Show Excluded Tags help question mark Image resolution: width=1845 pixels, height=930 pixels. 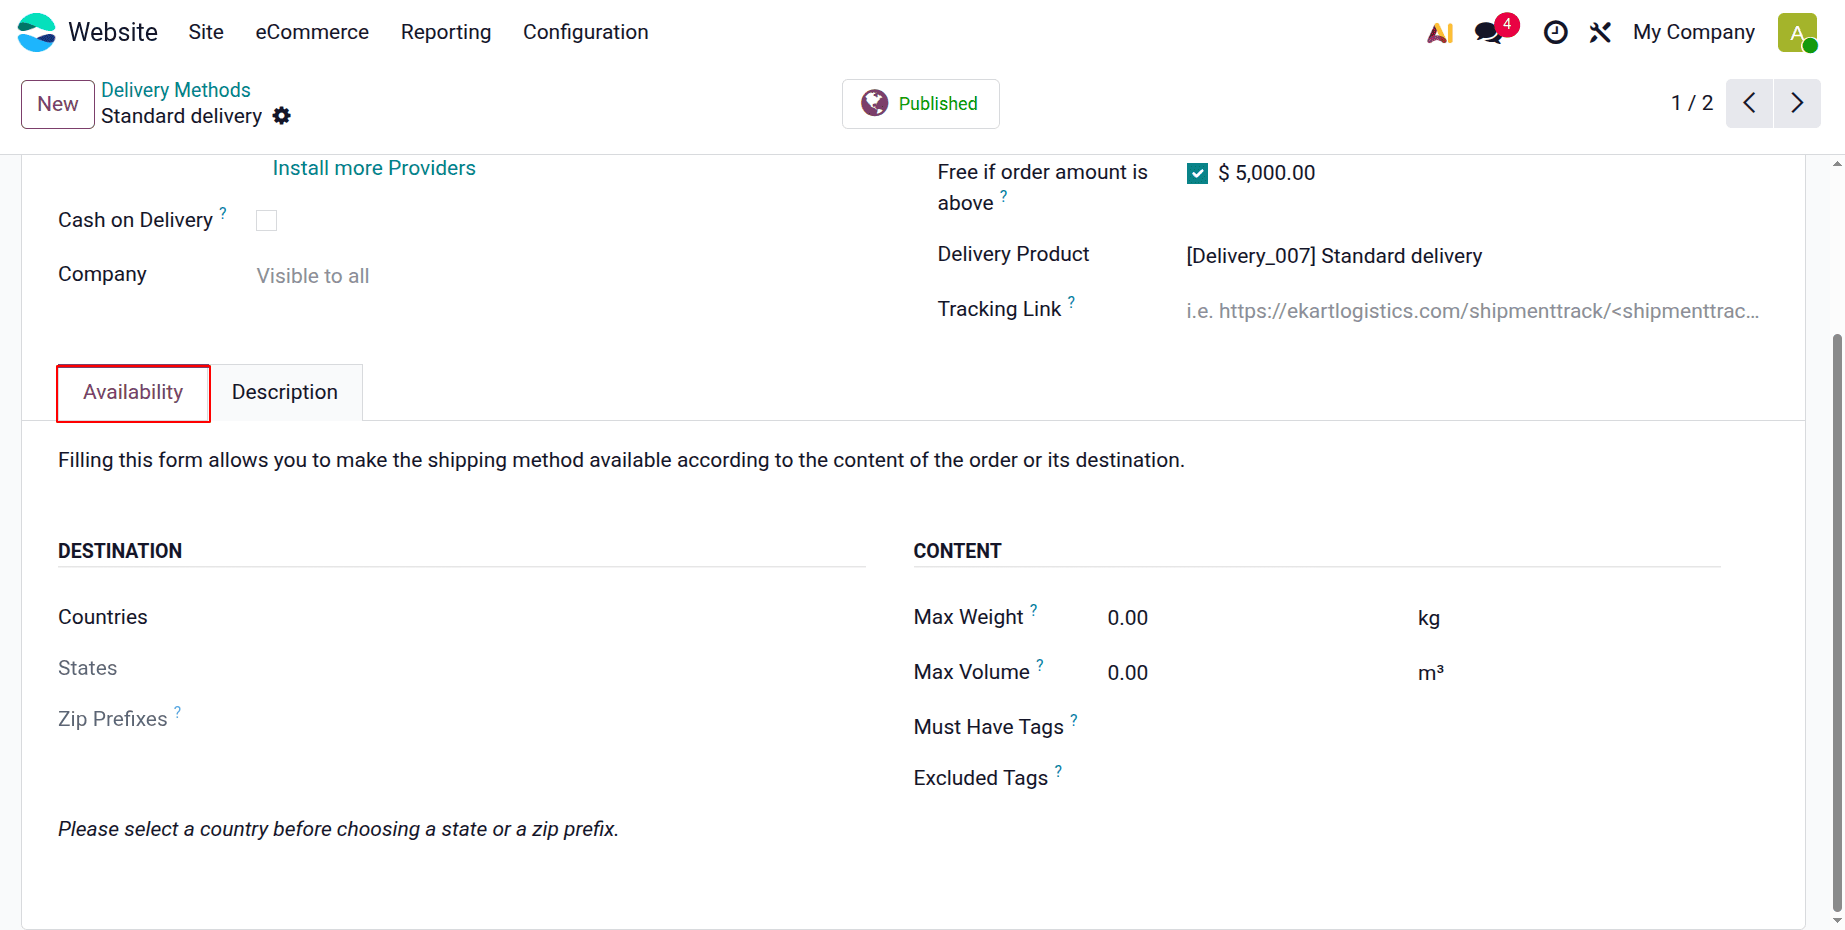[1058, 770]
